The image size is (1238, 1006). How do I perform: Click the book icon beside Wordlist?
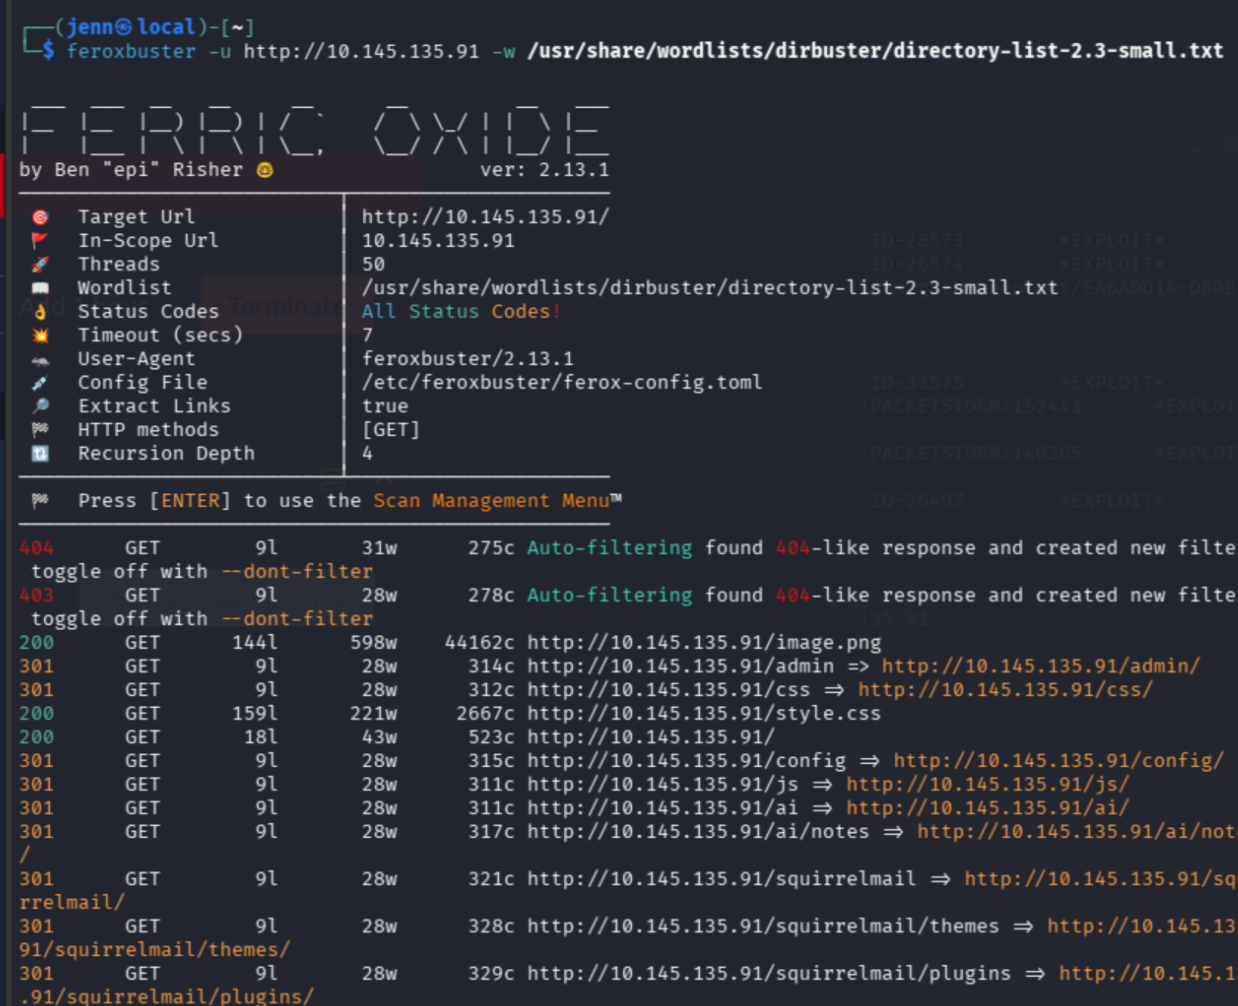(x=40, y=288)
